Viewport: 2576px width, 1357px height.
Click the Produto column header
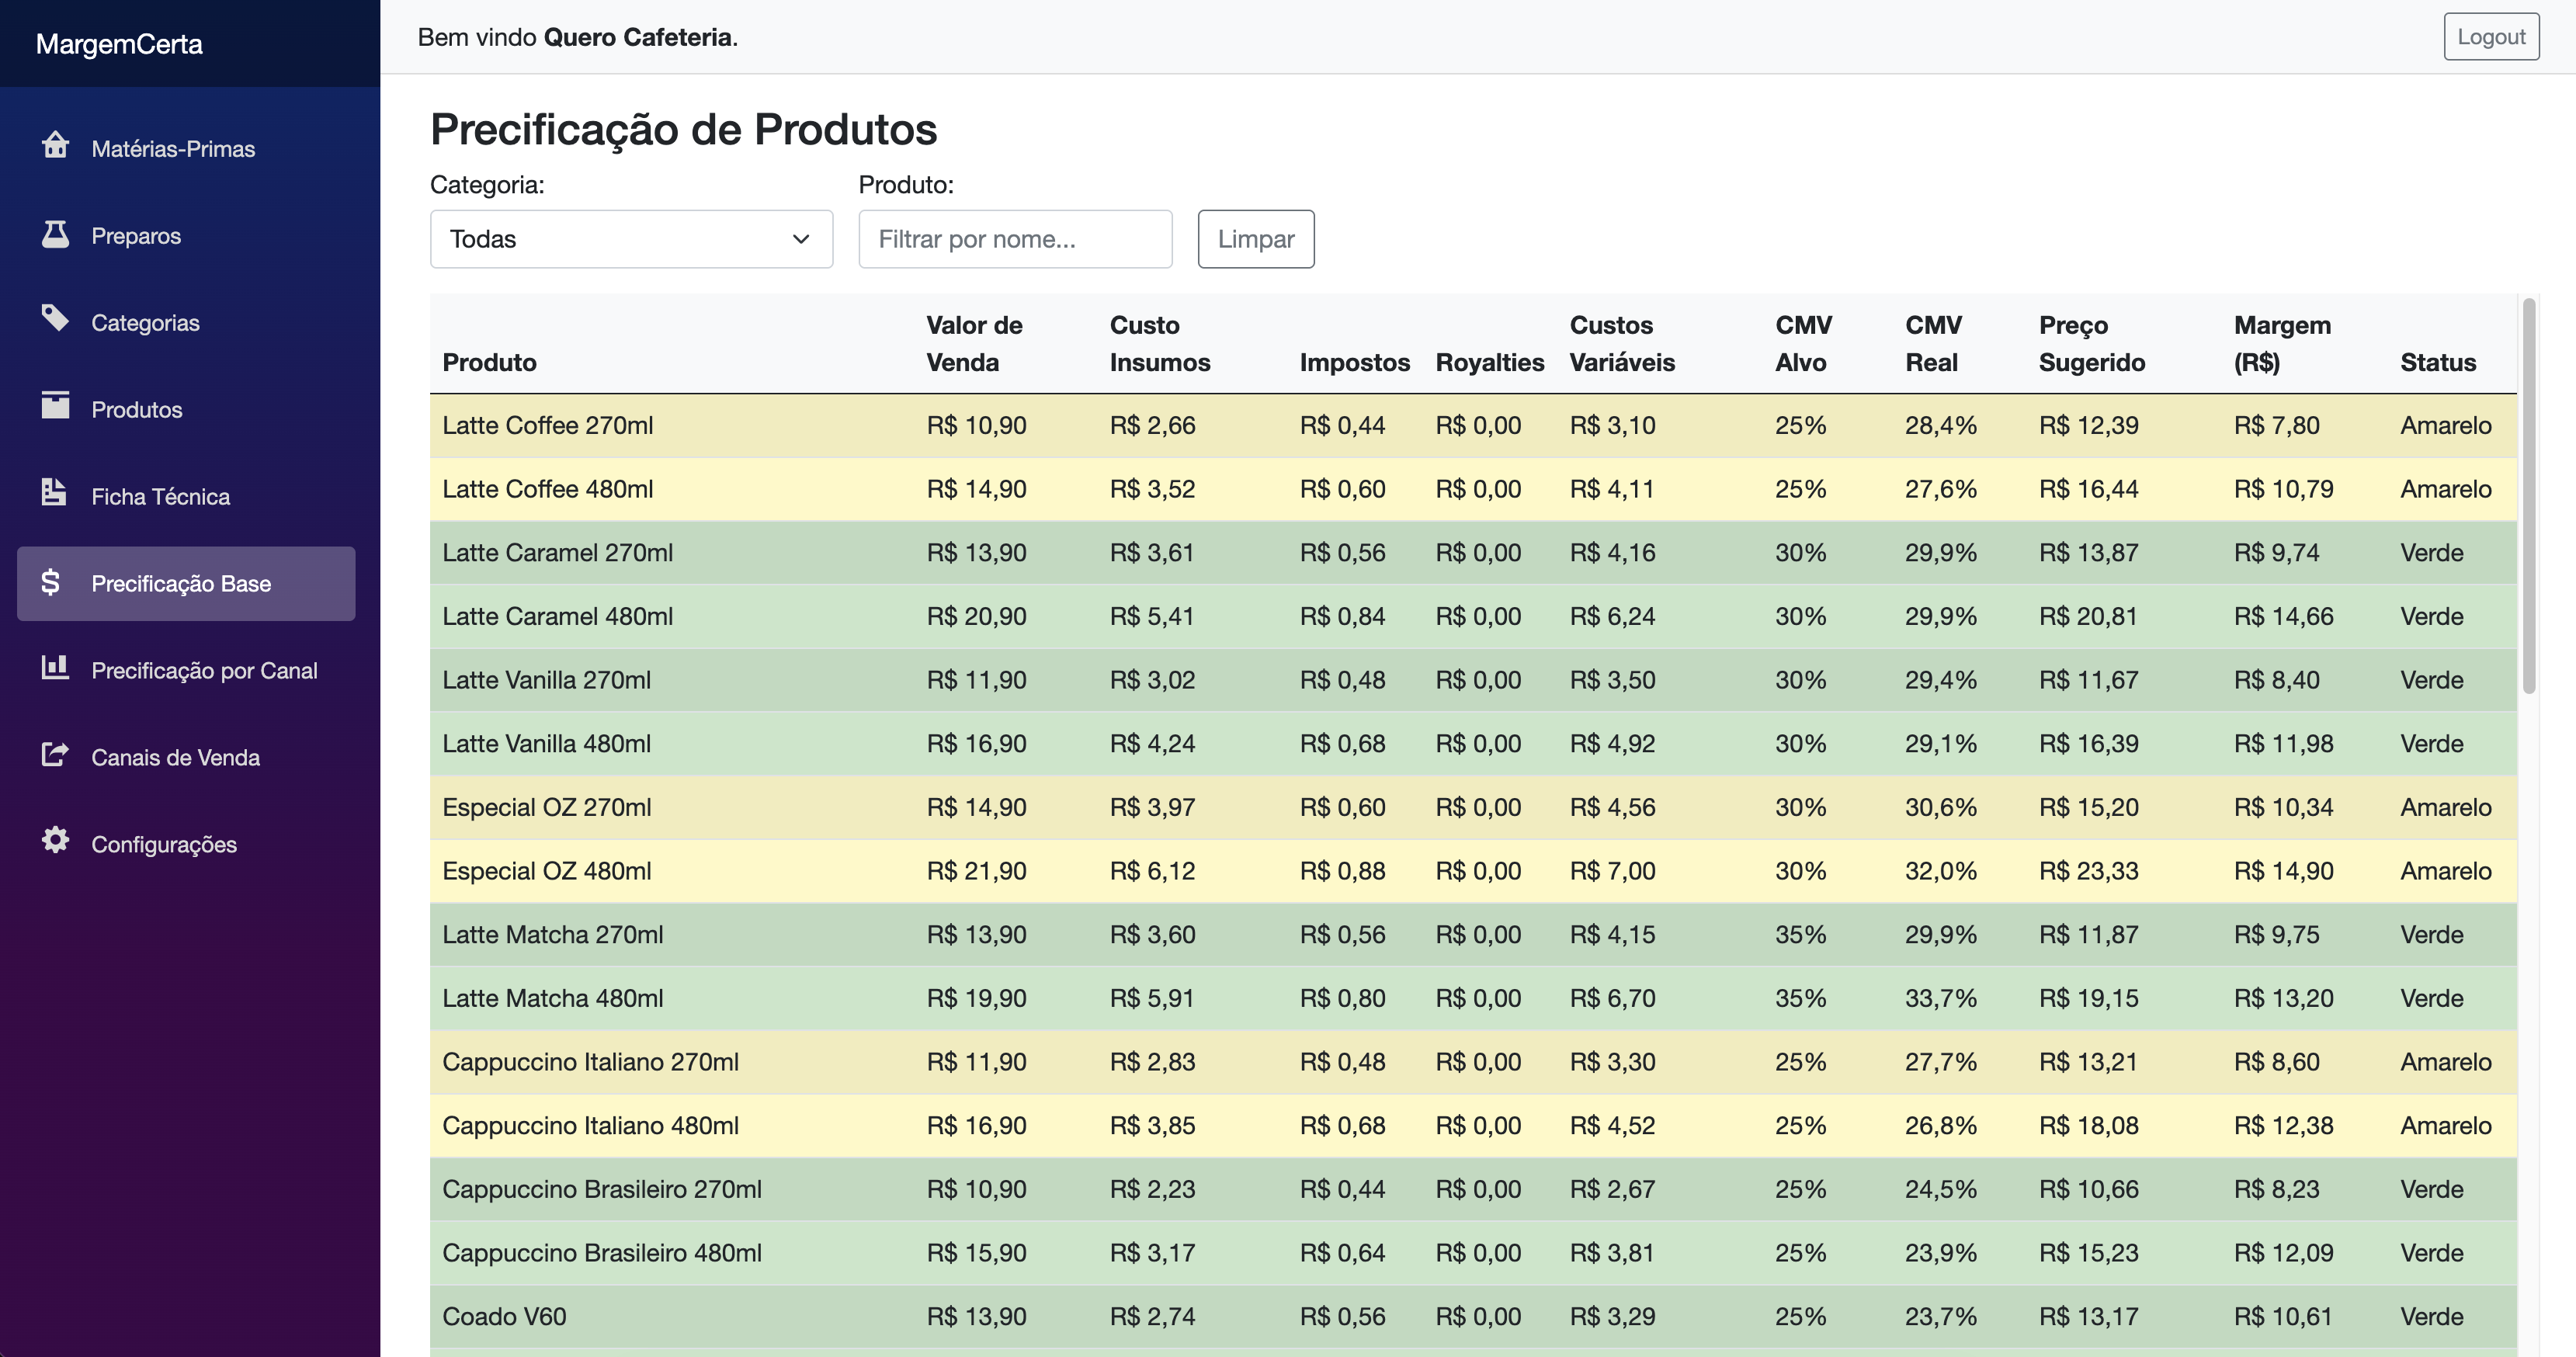tap(489, 362)
